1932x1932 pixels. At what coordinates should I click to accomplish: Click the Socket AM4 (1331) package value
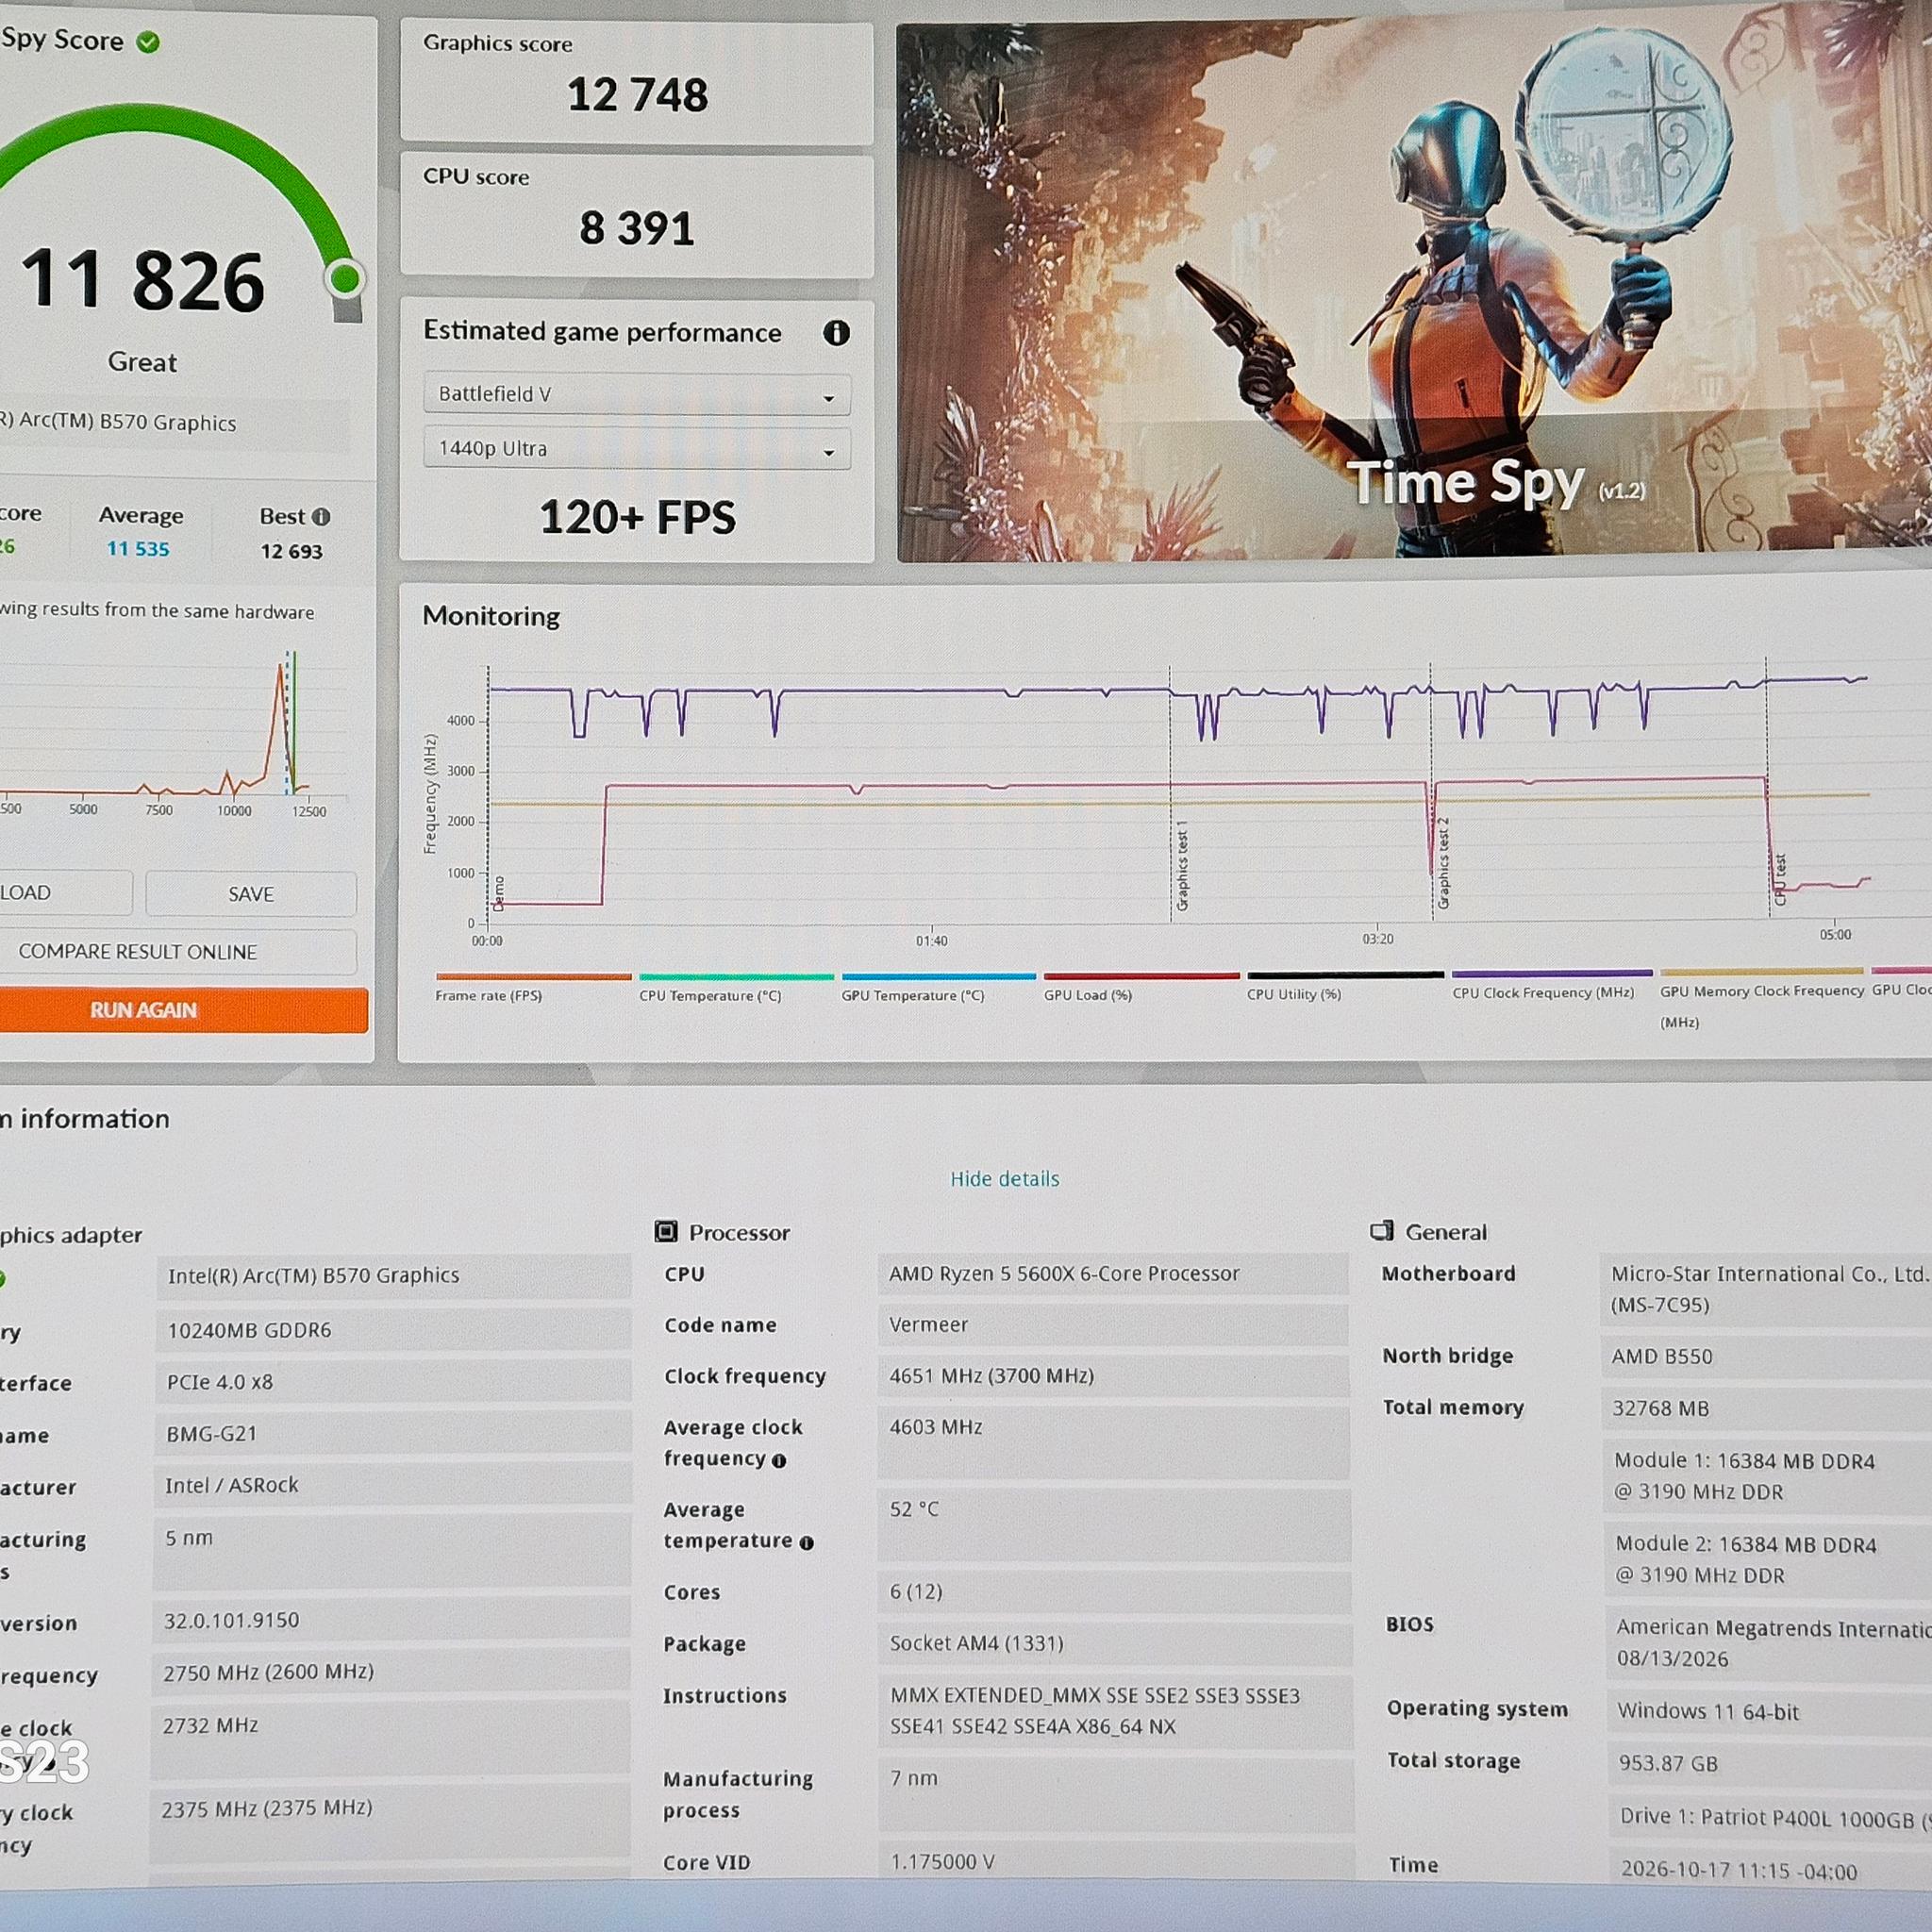(977, 1643)
